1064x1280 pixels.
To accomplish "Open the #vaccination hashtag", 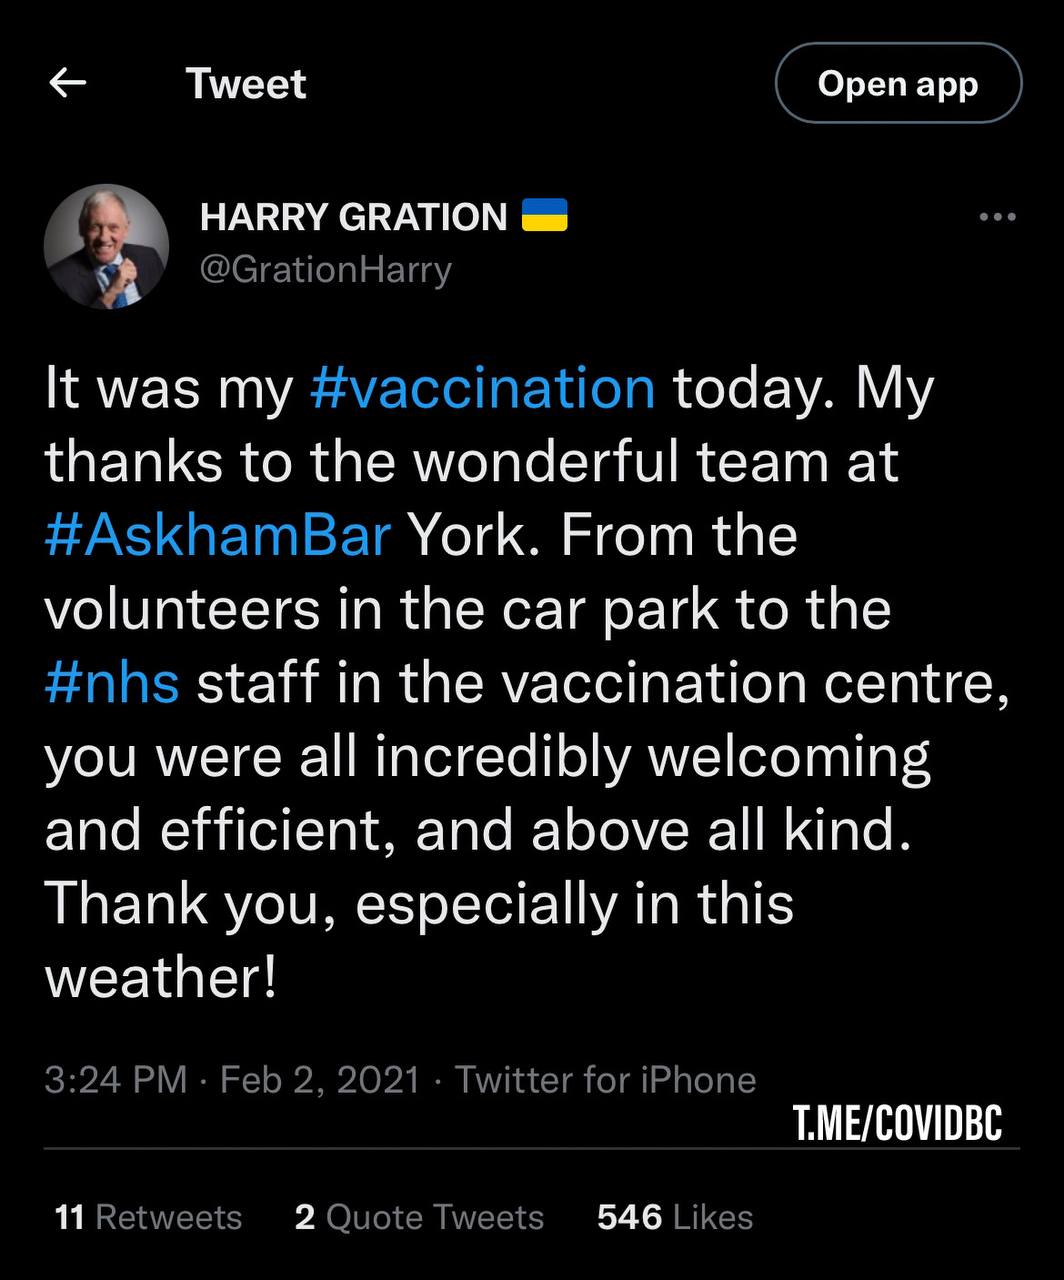I will (483, 387).
